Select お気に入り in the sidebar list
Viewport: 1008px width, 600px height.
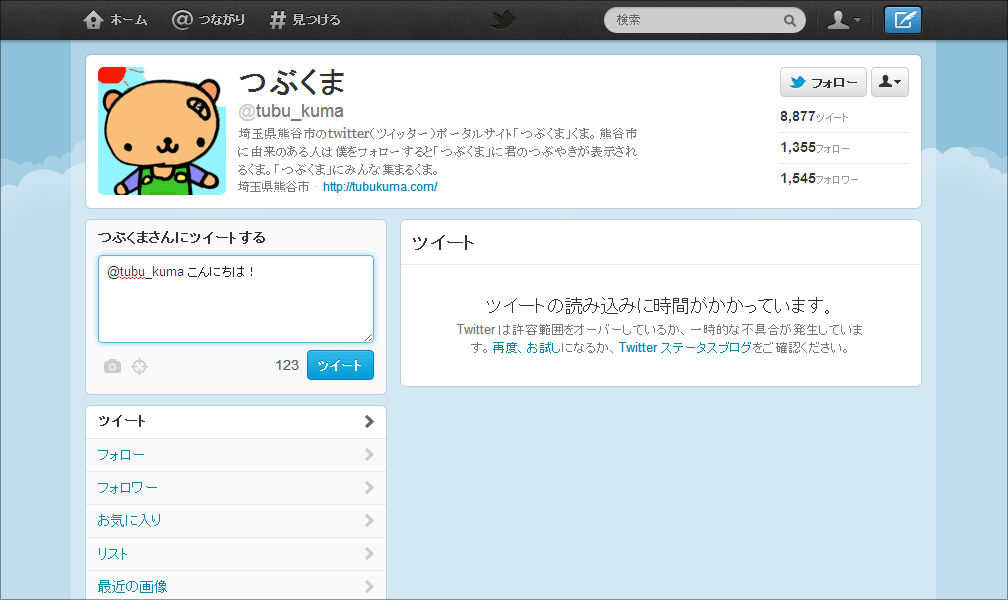(236, 521)
